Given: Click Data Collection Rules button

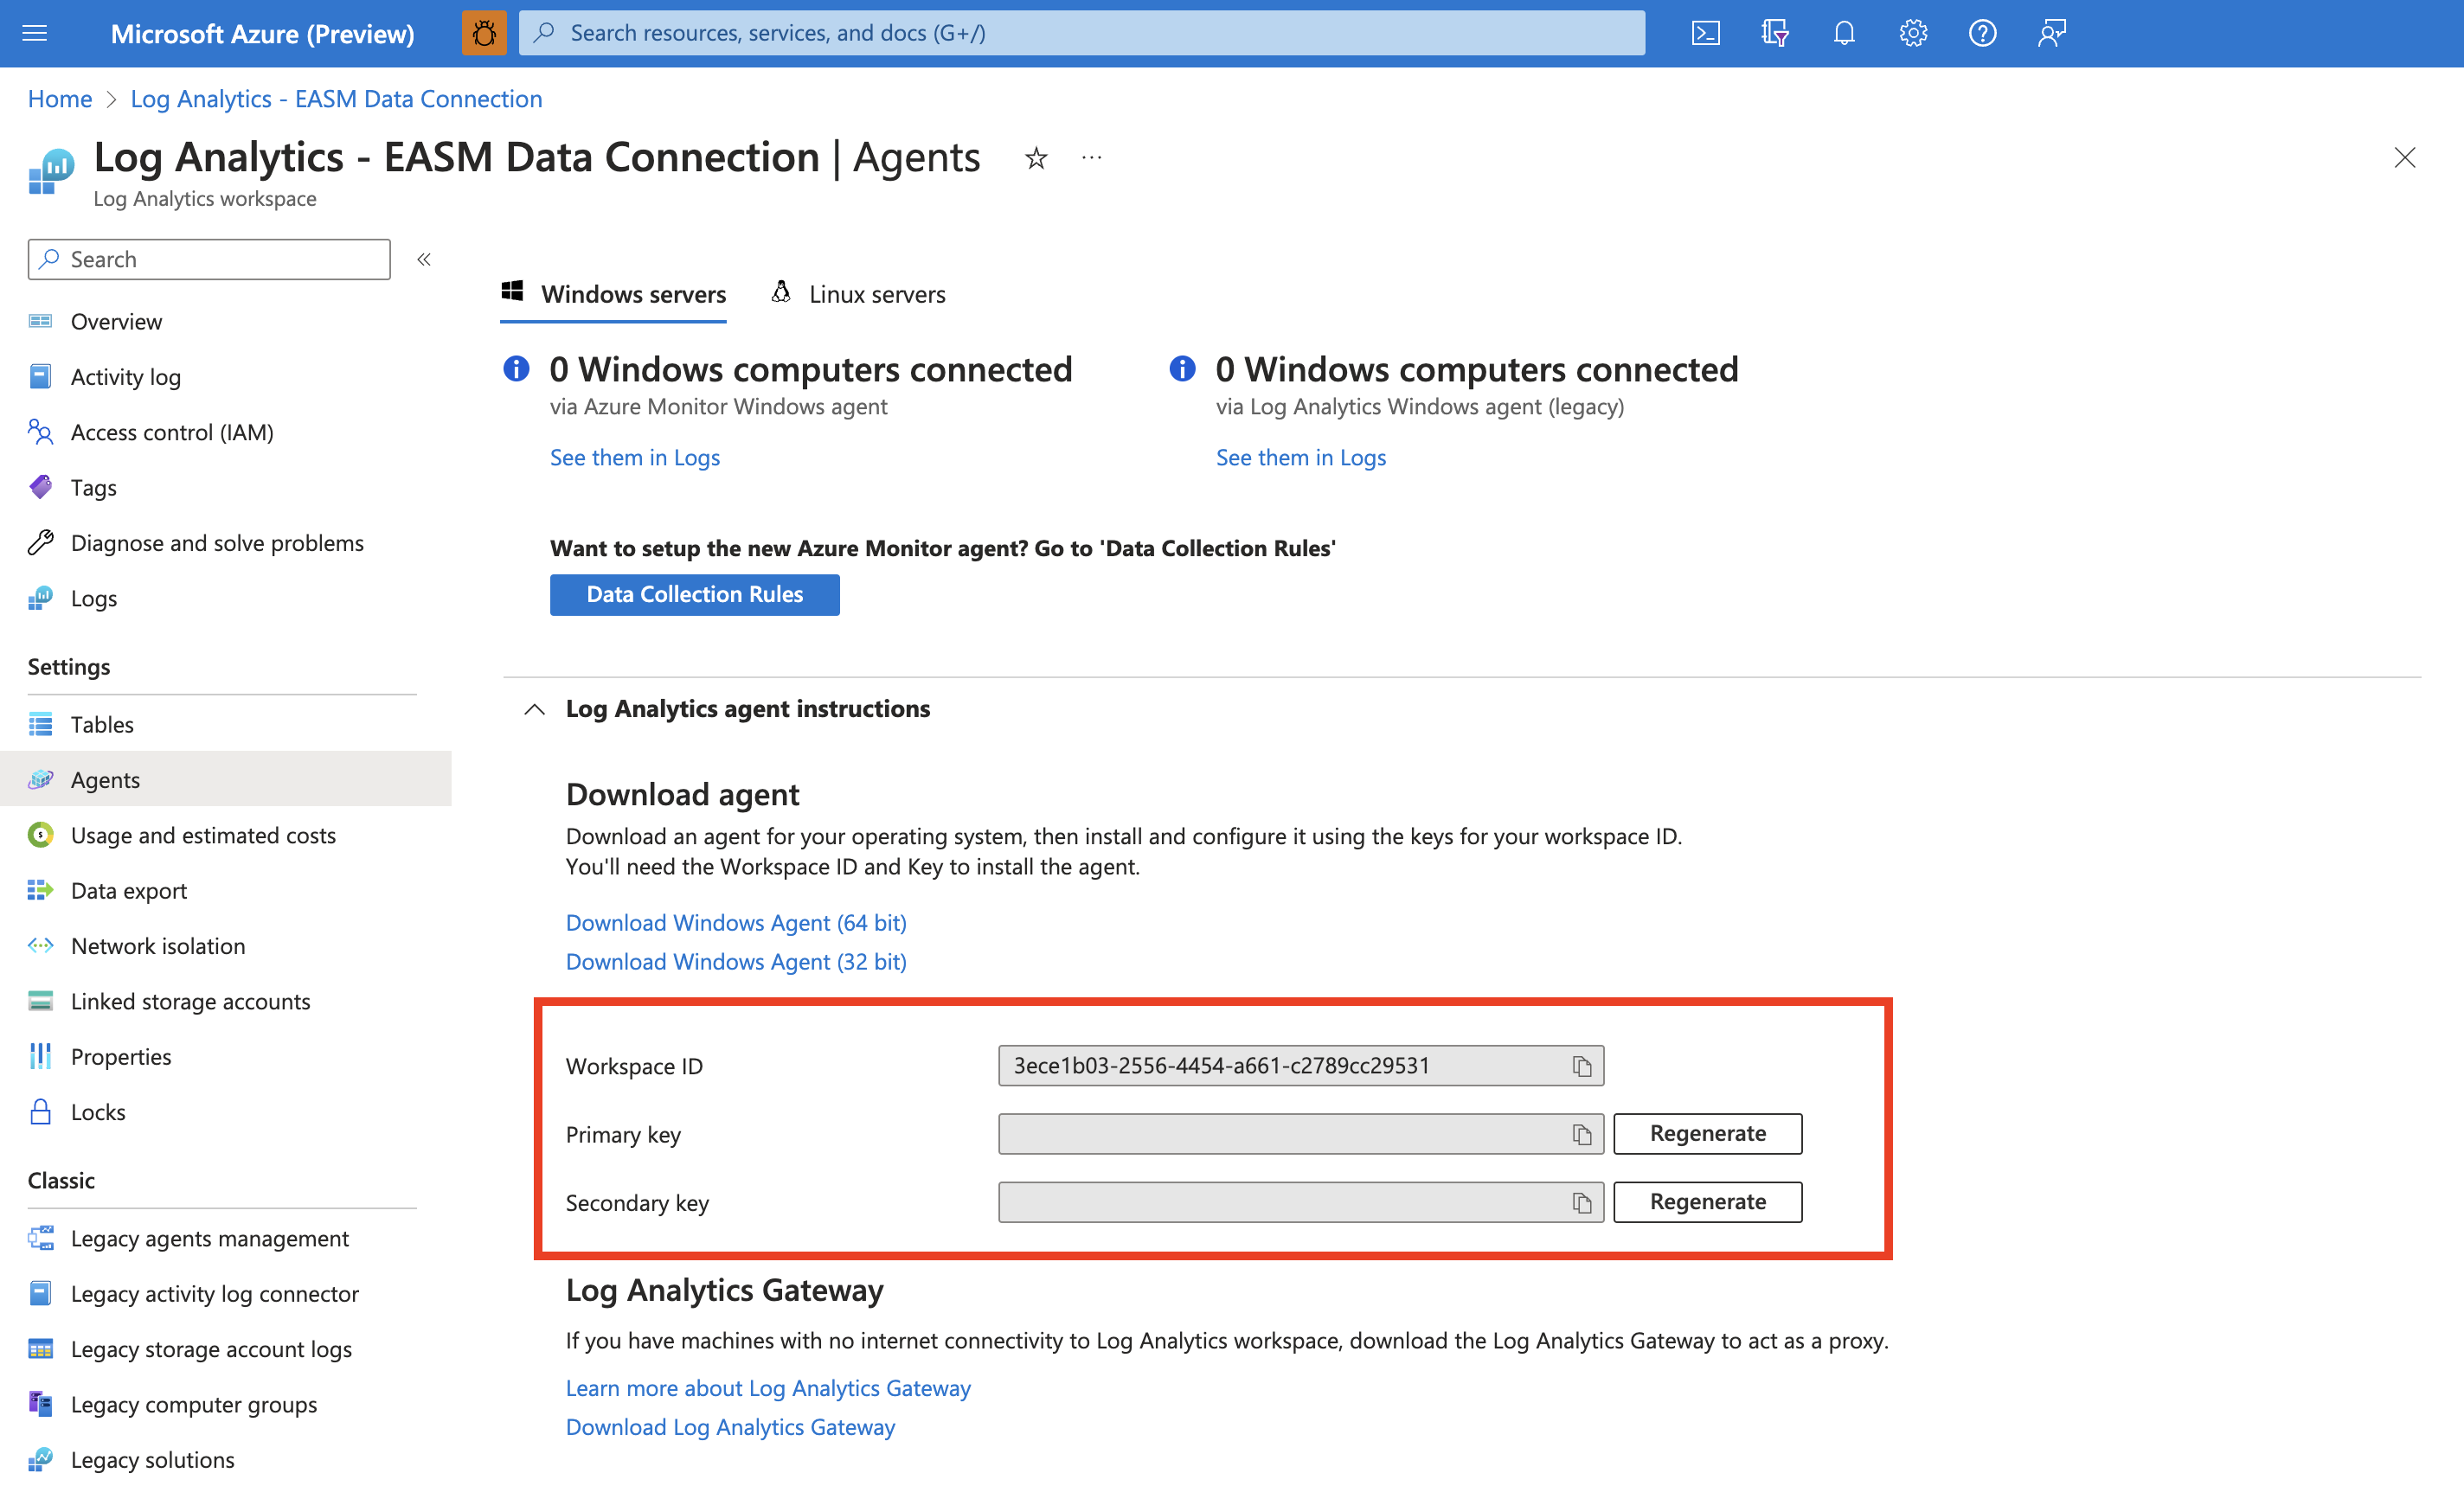Looking at the screenshot, I should tap(694, 592).
